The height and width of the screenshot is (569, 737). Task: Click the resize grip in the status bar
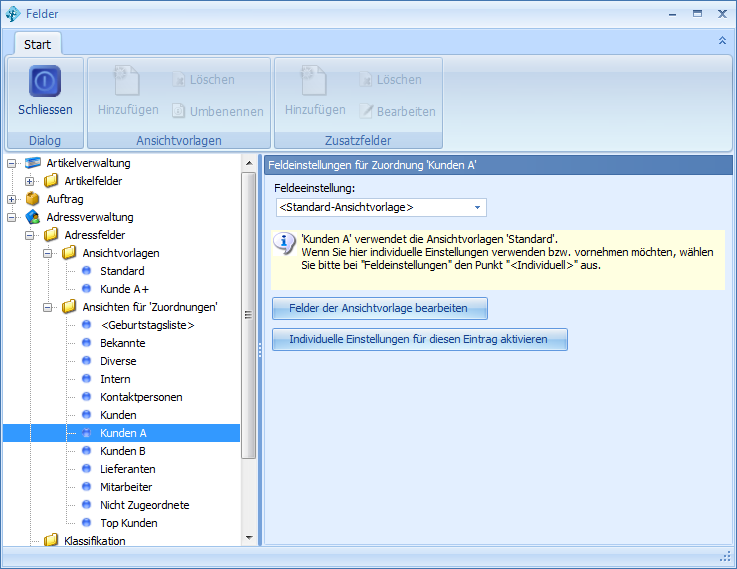click(725, 557)
